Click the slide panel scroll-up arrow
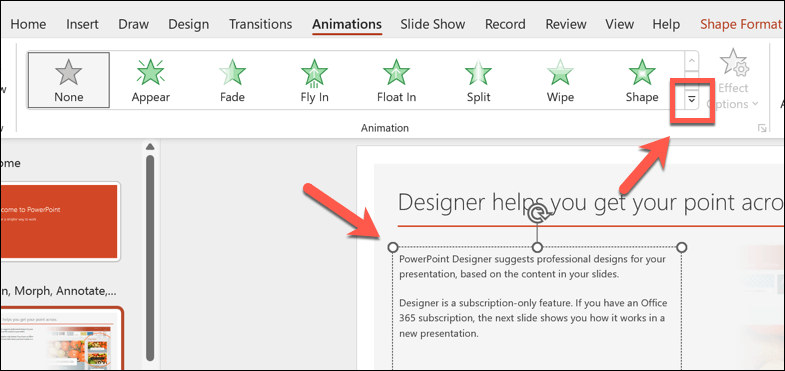Screen dimensions: 785x371 pyautogui.click(x=149, y=147)
